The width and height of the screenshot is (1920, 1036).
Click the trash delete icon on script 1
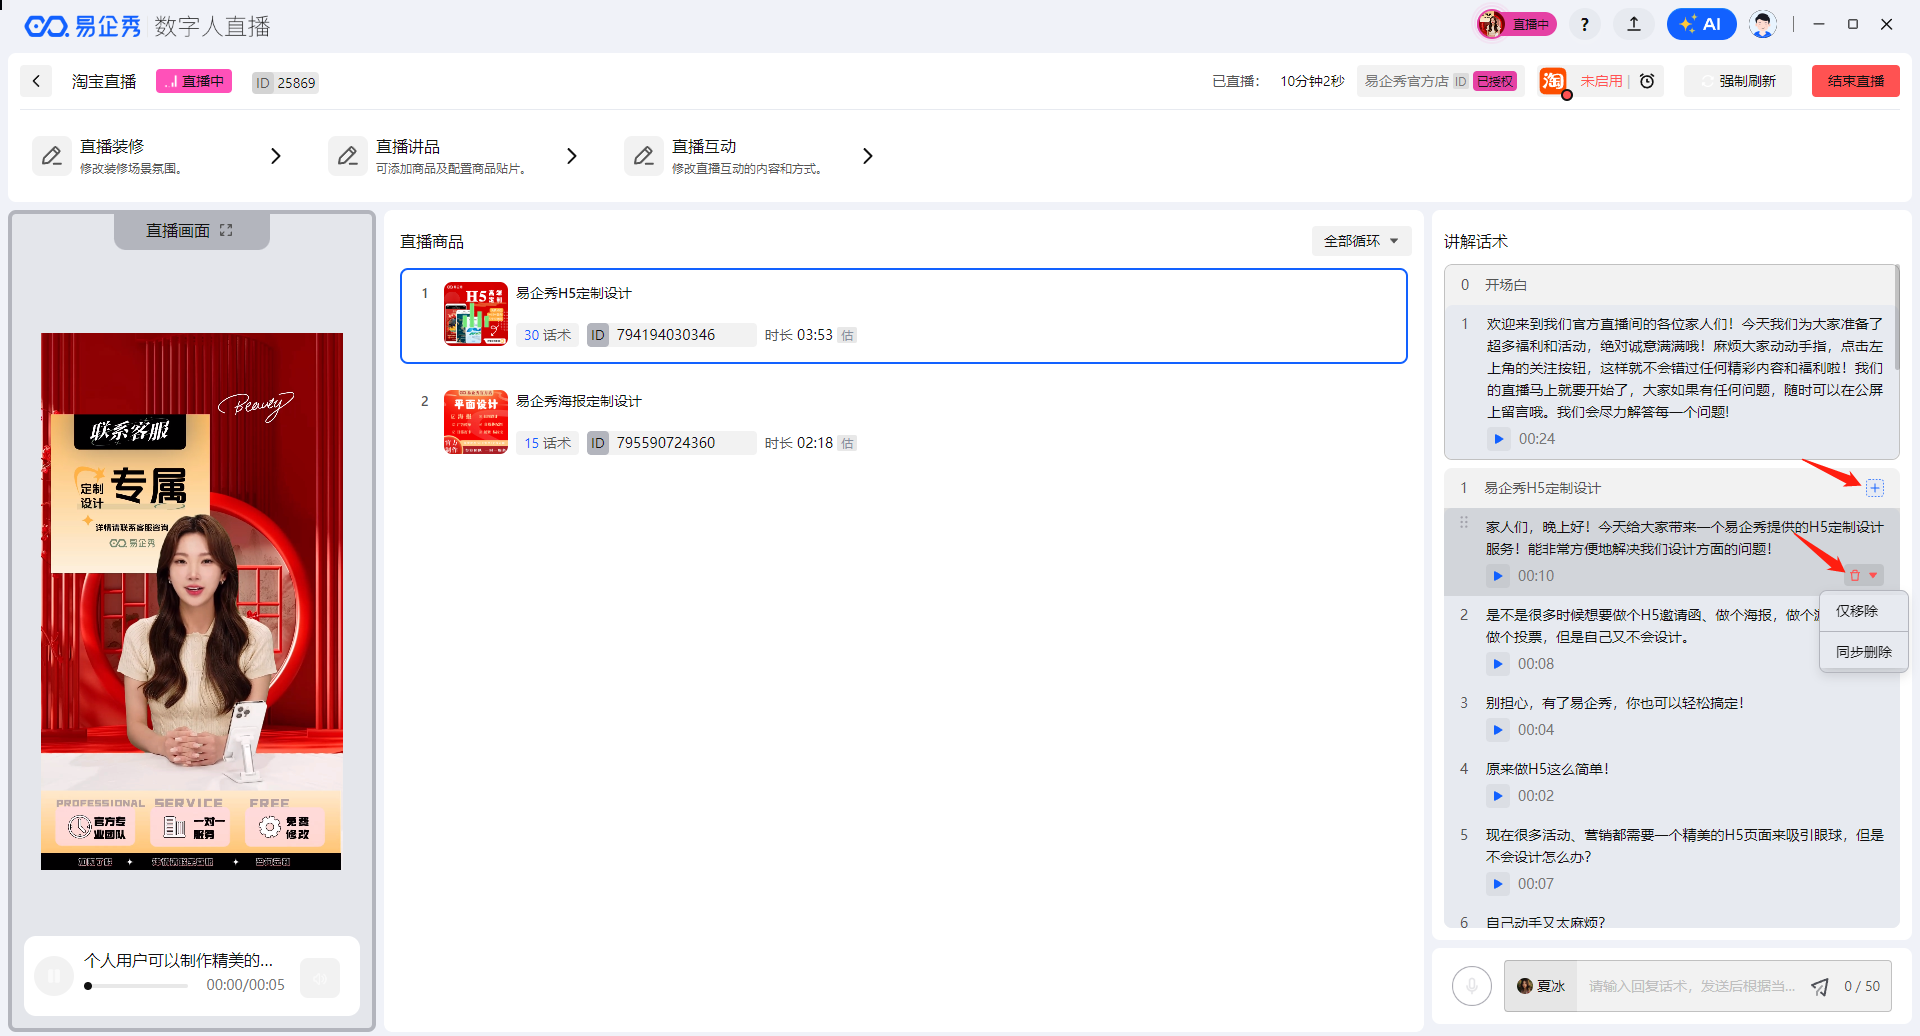1855,575
